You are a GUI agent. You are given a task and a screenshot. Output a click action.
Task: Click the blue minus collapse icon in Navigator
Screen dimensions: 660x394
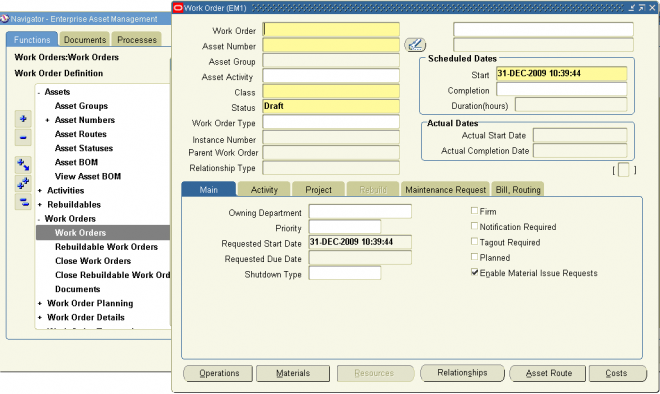click(23, 138)
